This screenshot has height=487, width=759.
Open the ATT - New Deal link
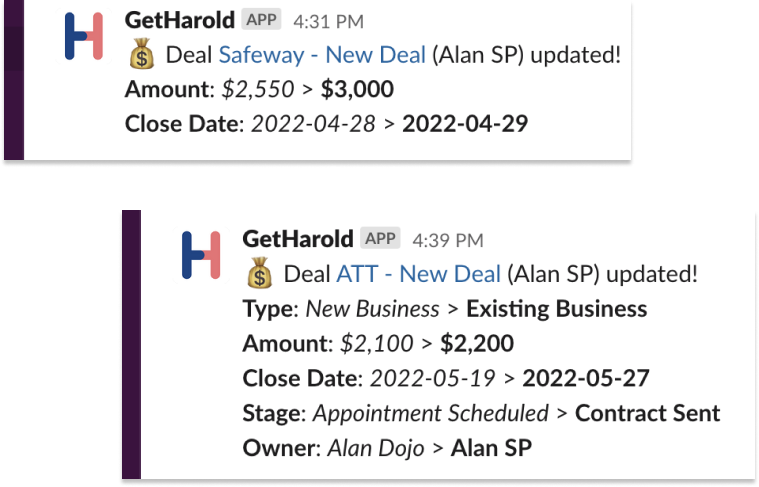point(419,274)
